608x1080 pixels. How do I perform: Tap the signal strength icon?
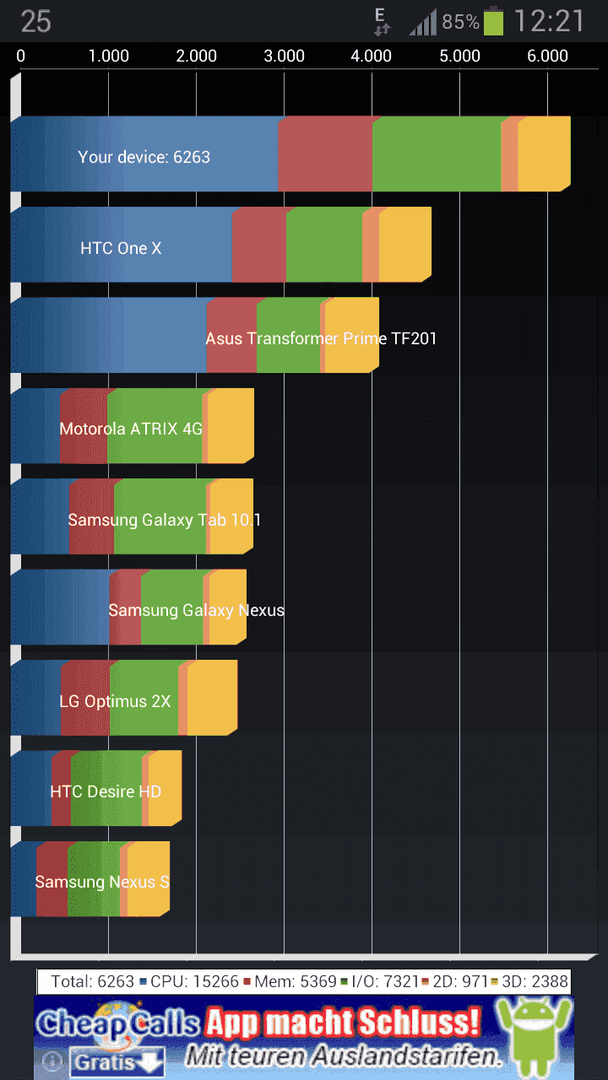click(x=423, y=22)
